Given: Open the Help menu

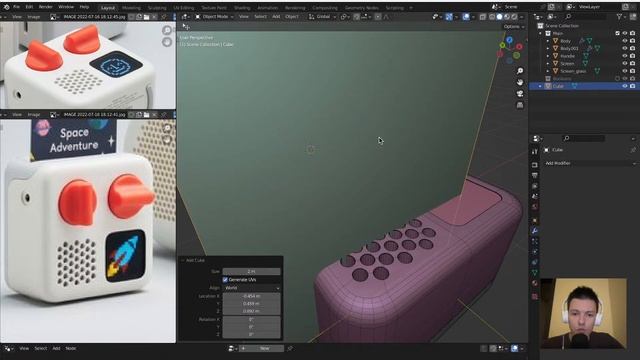Looking at the screenshot, I should pos(84,7).
